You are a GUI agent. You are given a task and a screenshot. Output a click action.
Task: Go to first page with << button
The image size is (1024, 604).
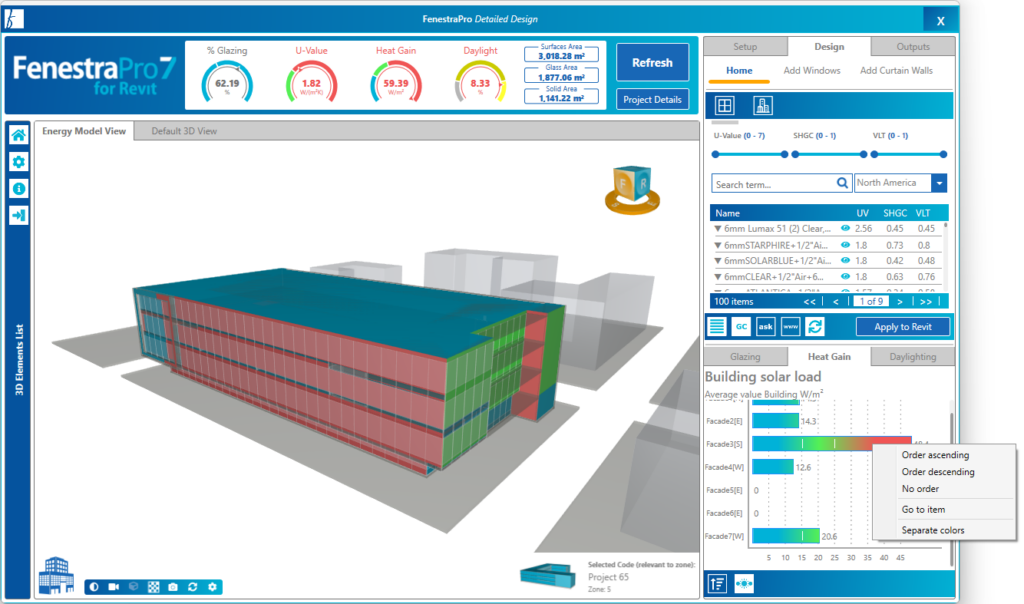[x=810, y=302]
